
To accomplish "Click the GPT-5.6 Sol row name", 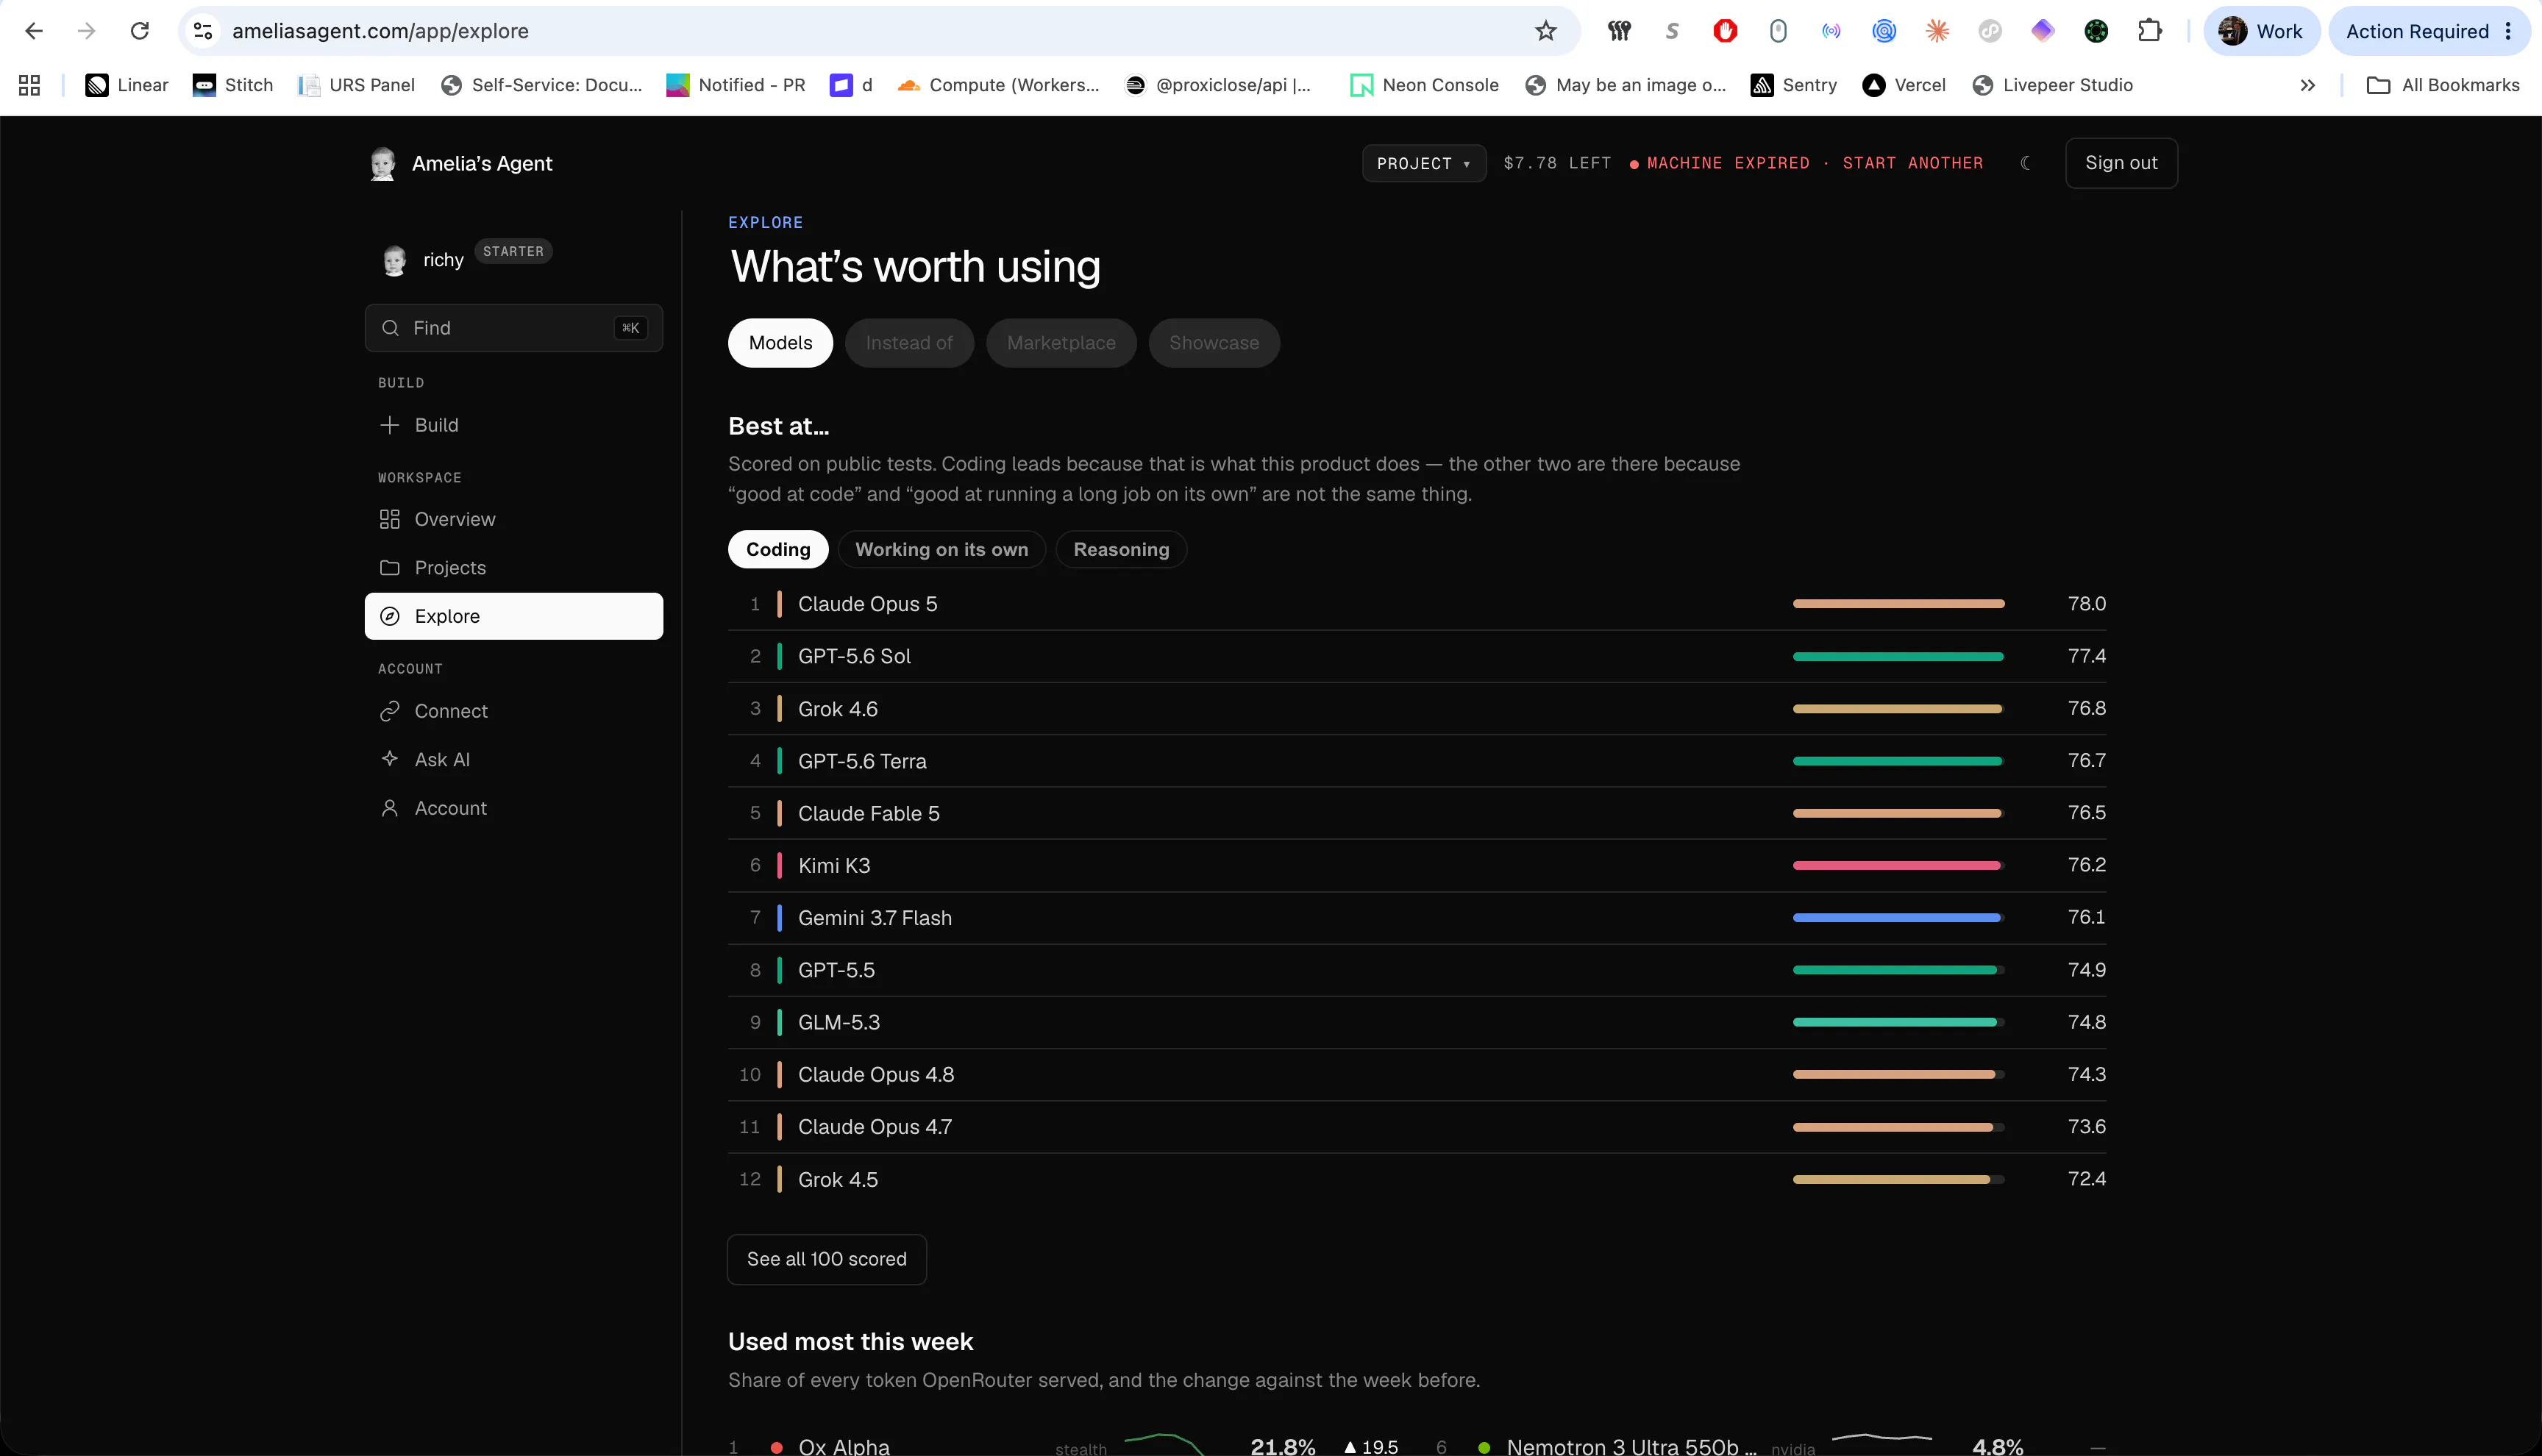I will (x=854, y=656).
